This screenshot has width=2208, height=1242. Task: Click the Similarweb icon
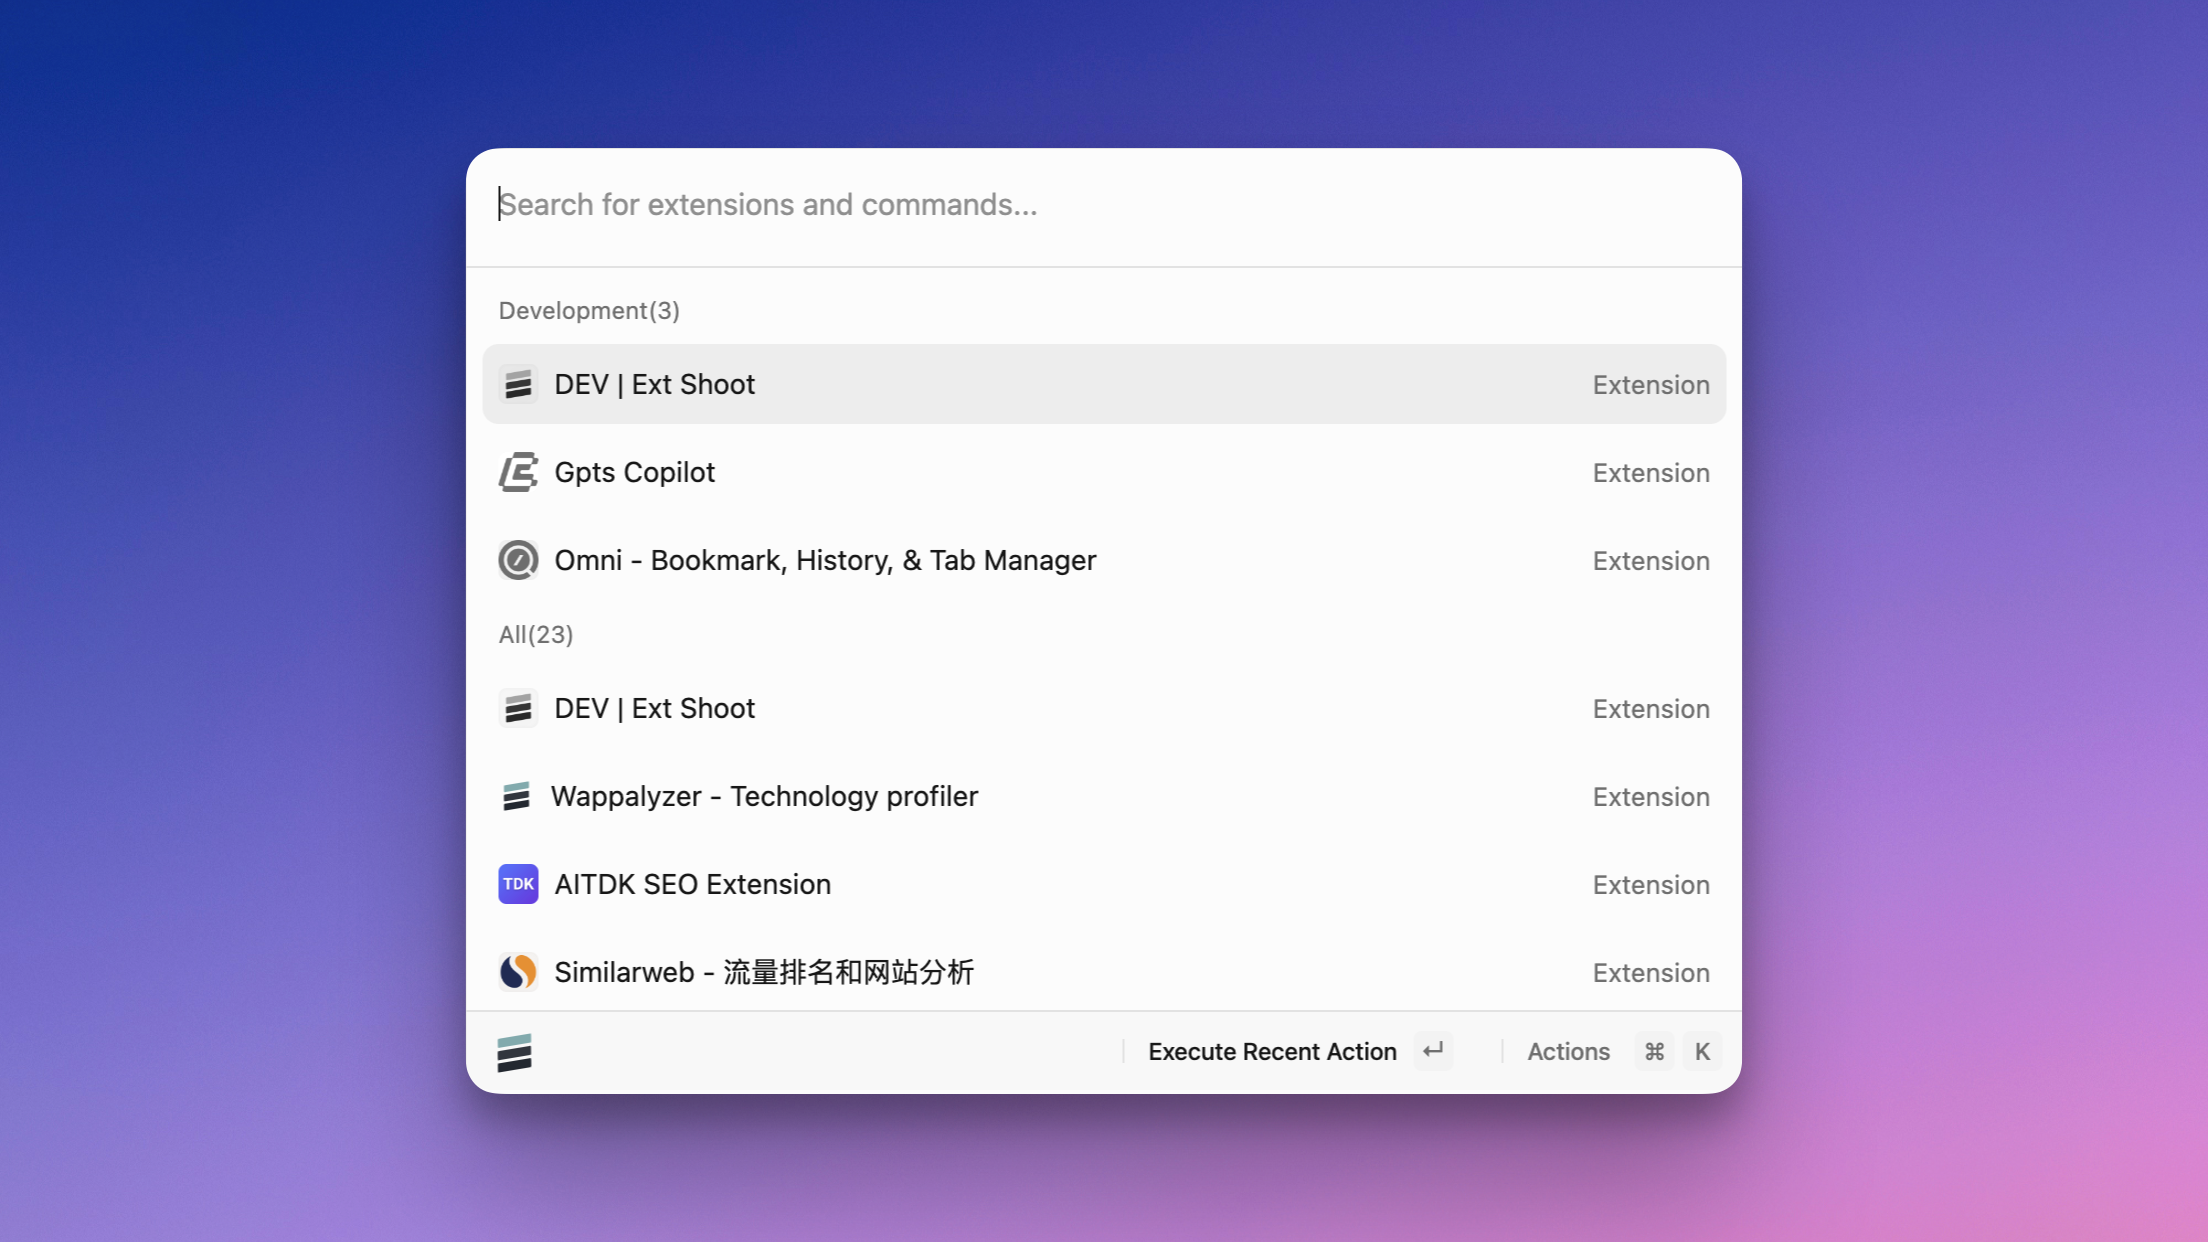tap(518, 972)
